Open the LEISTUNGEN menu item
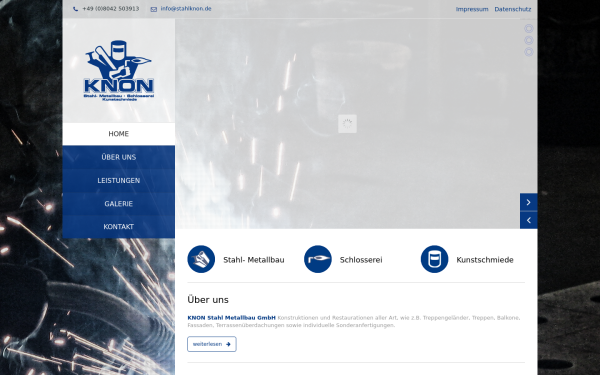The width and height of the screenshot is (600, 375). pyautogui.click(x=119, y=181)
